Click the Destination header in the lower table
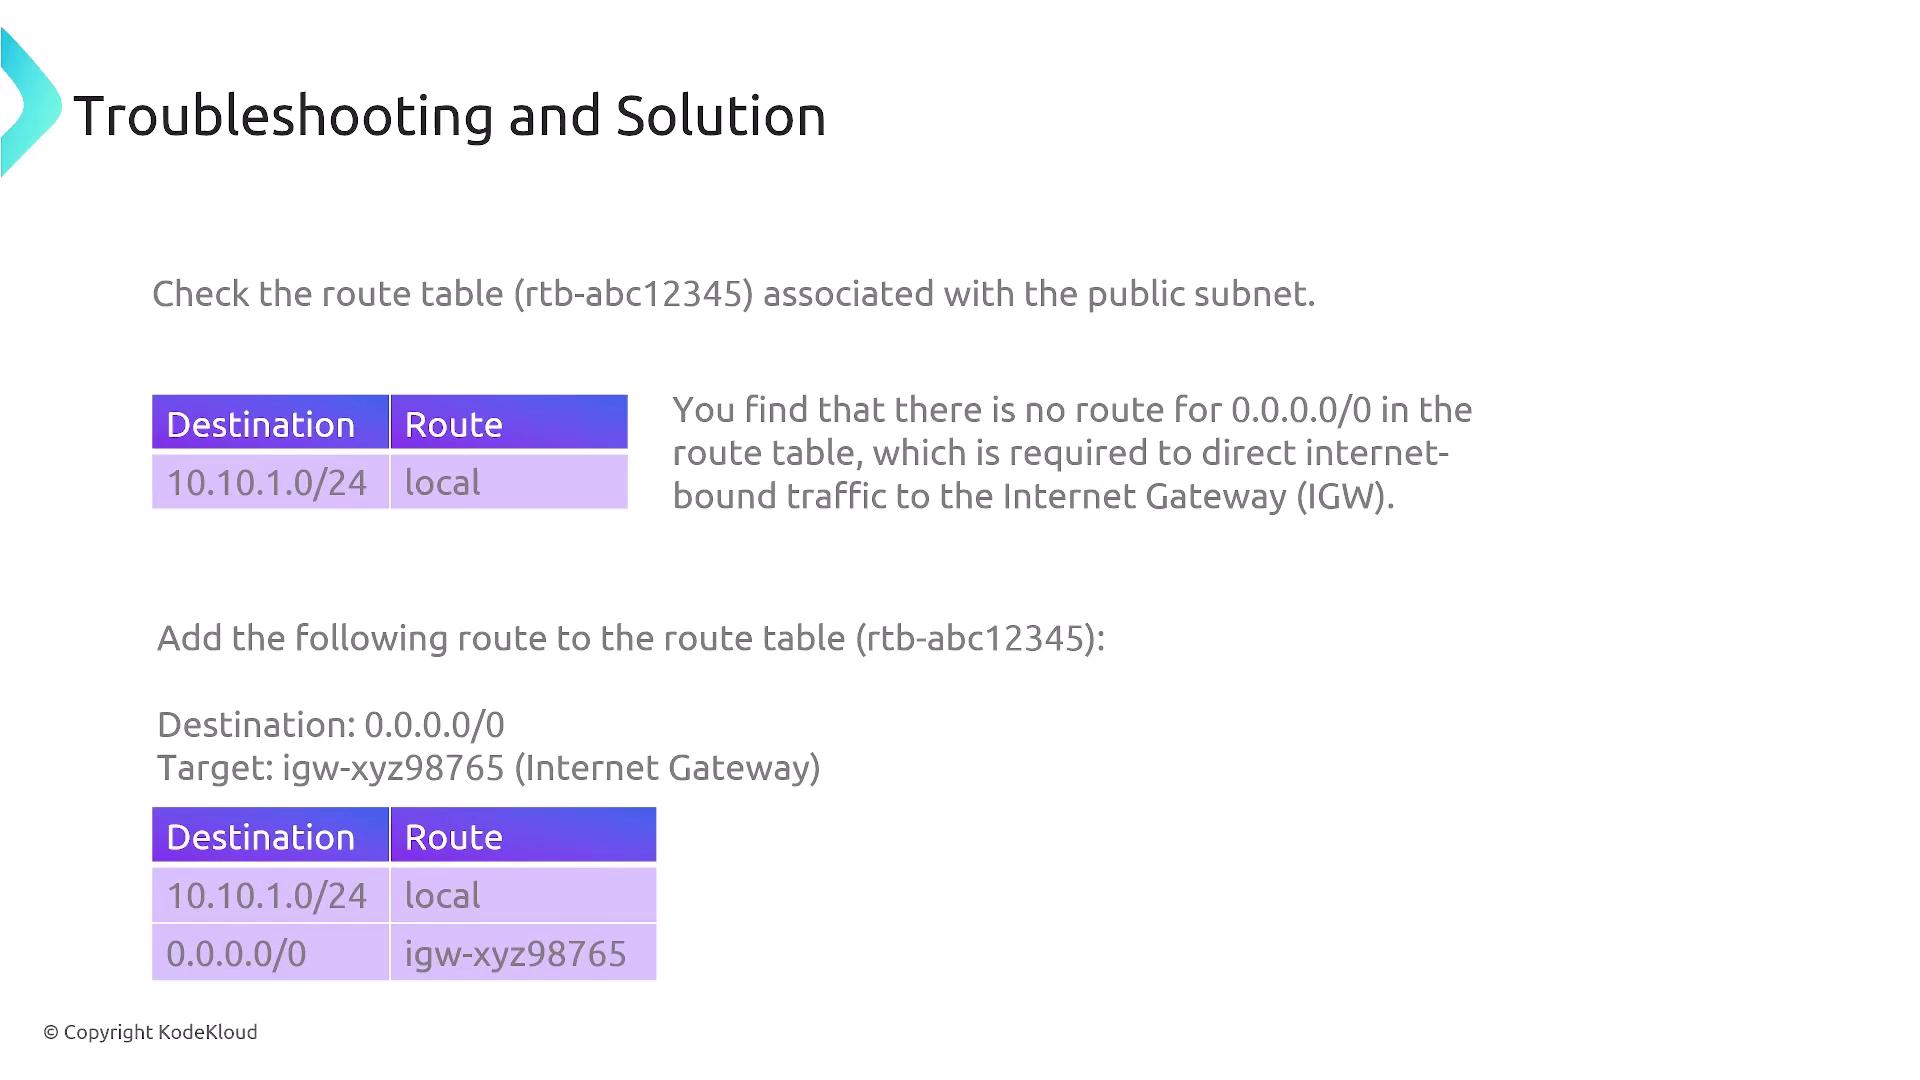Screen dimensions: 1920x1080 pos(261,838)
